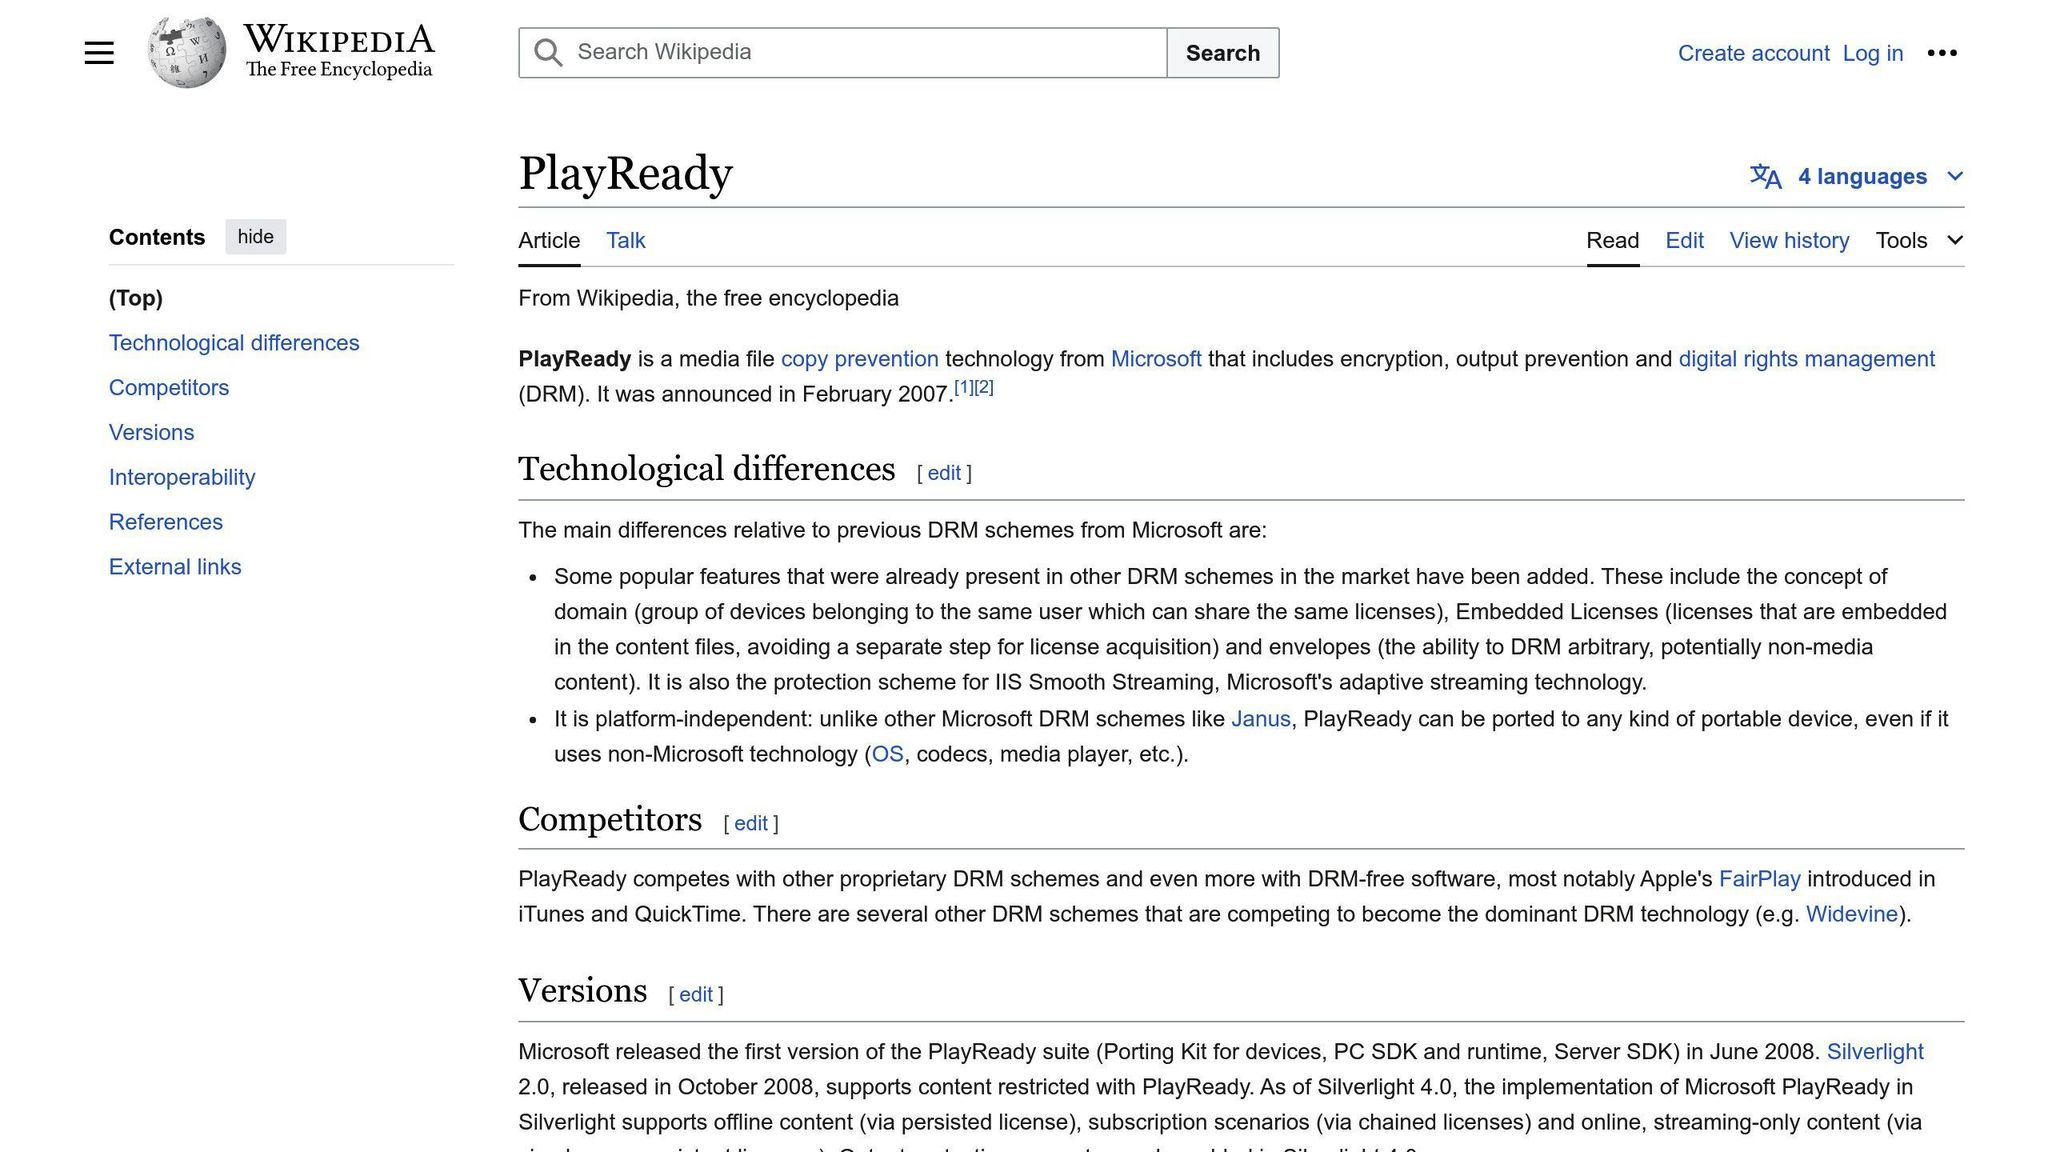Open the Widevine link
Screen dimensions: 2048x1152
(1852, 914)
